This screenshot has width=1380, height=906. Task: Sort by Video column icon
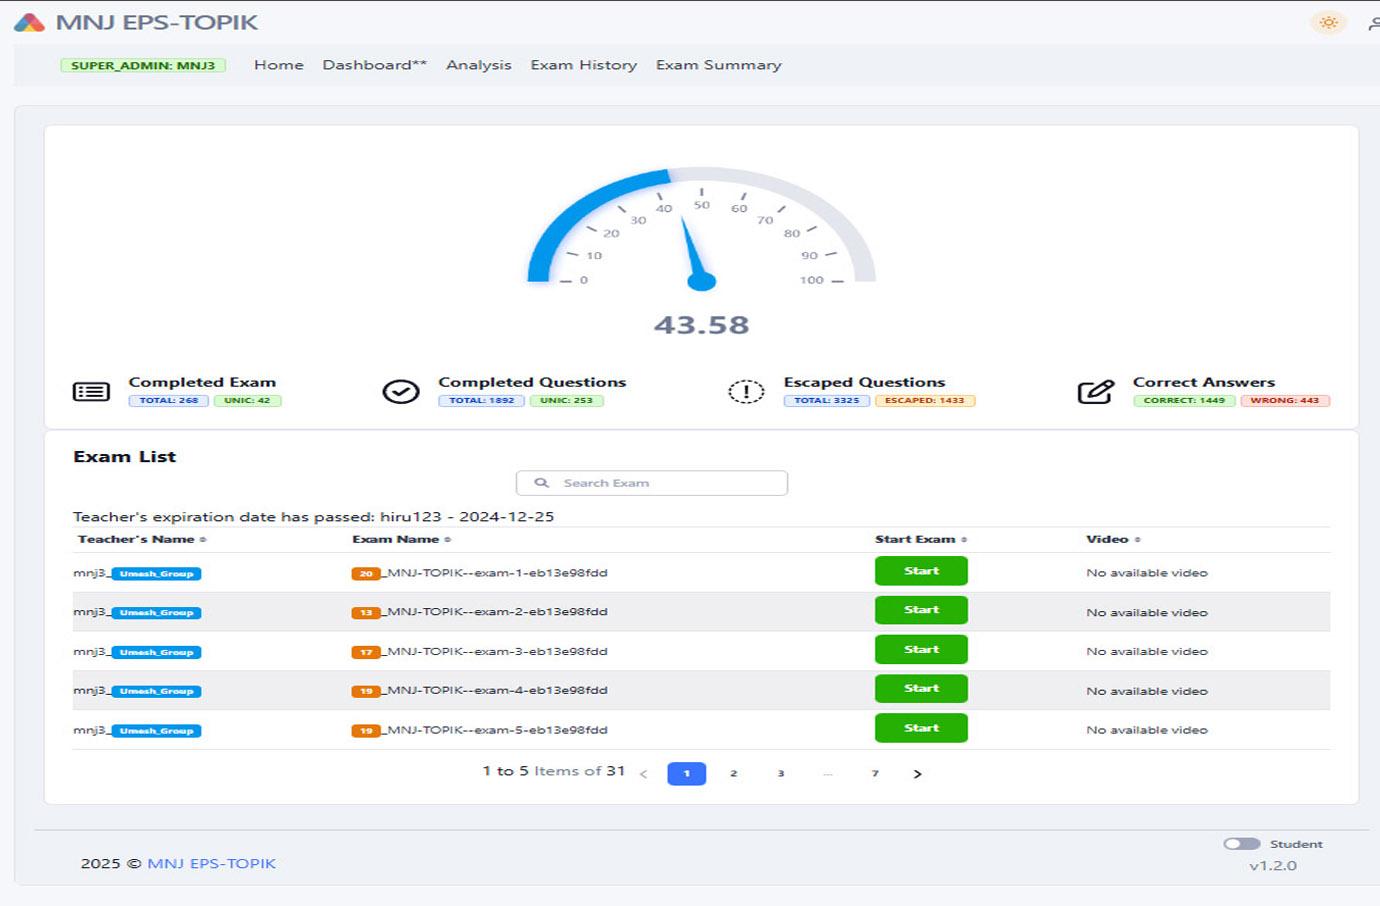pyautogui.click(x=1137, y=540)
